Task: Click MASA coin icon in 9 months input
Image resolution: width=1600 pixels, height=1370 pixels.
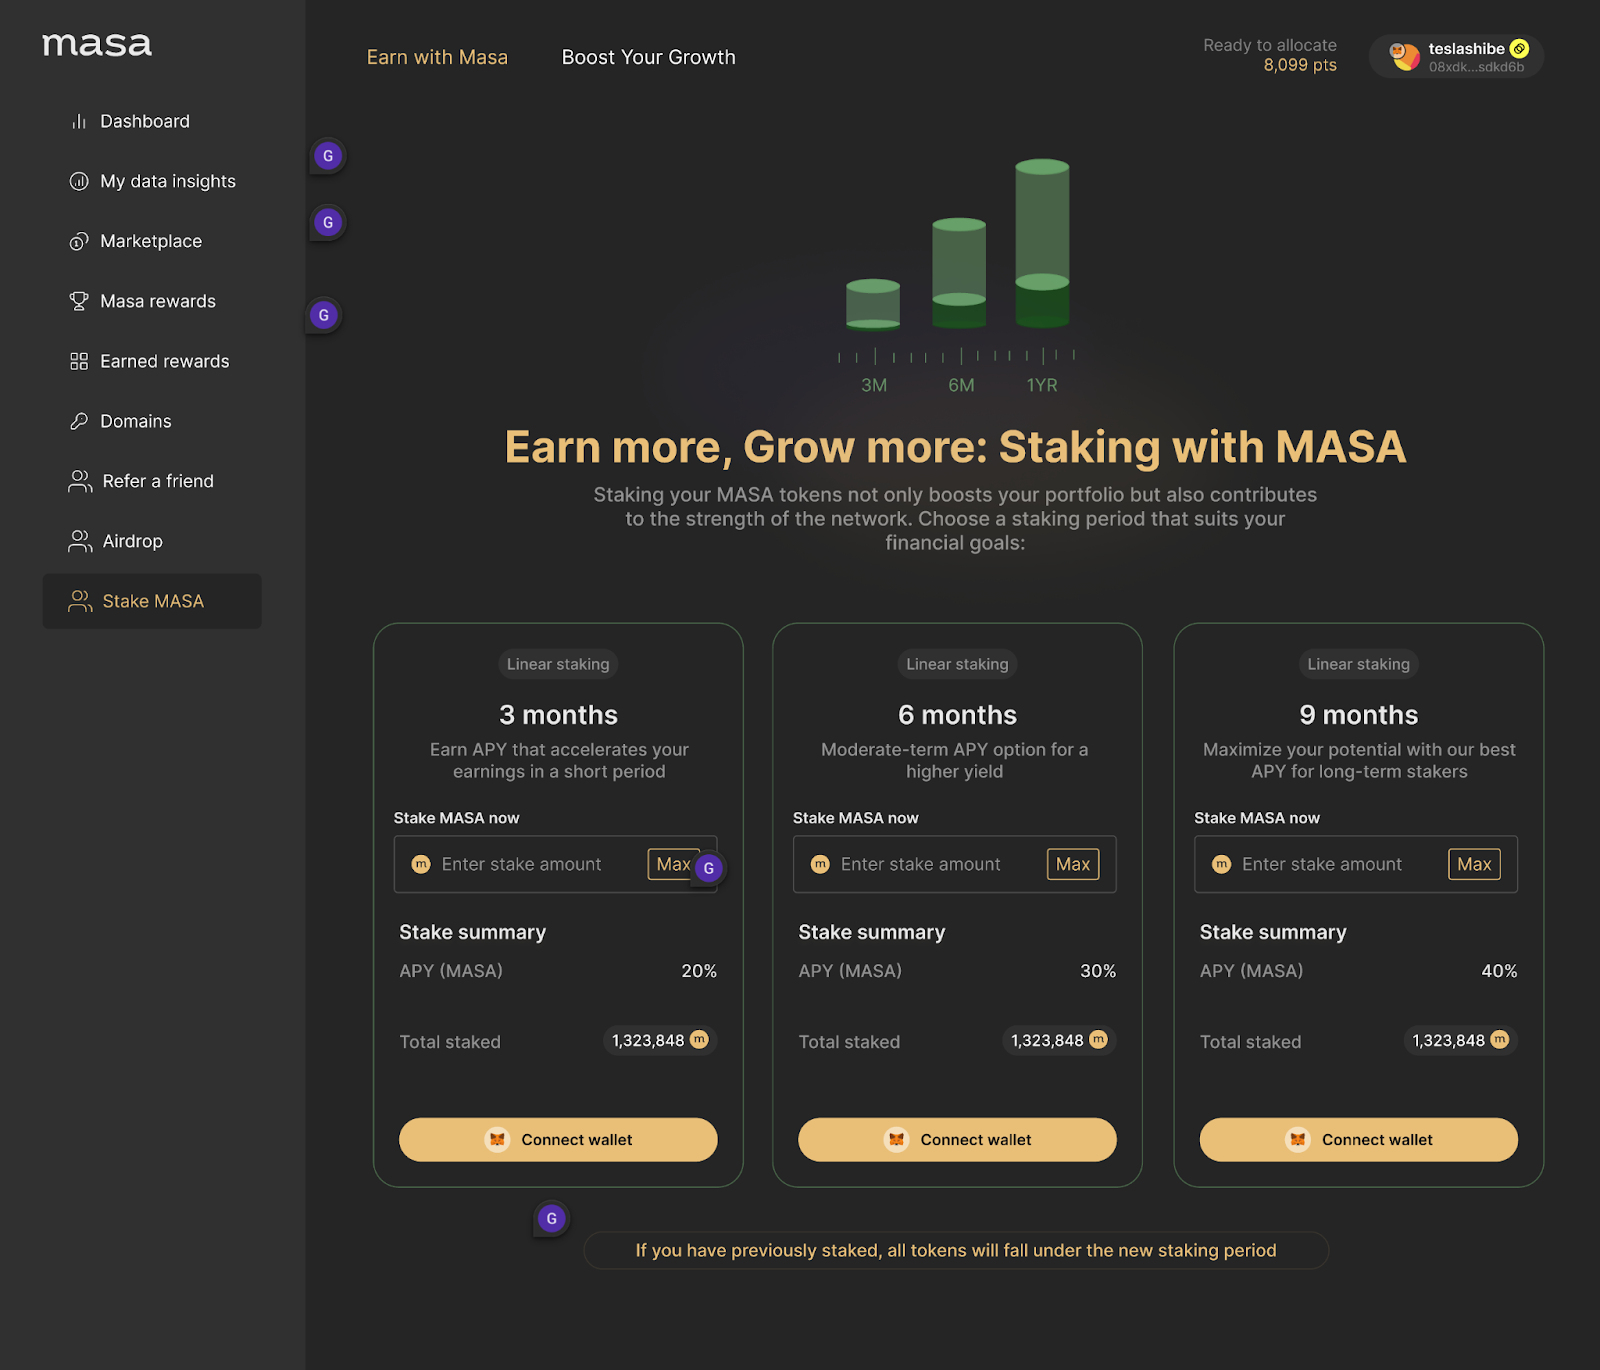Action: tap(1221, 864)
